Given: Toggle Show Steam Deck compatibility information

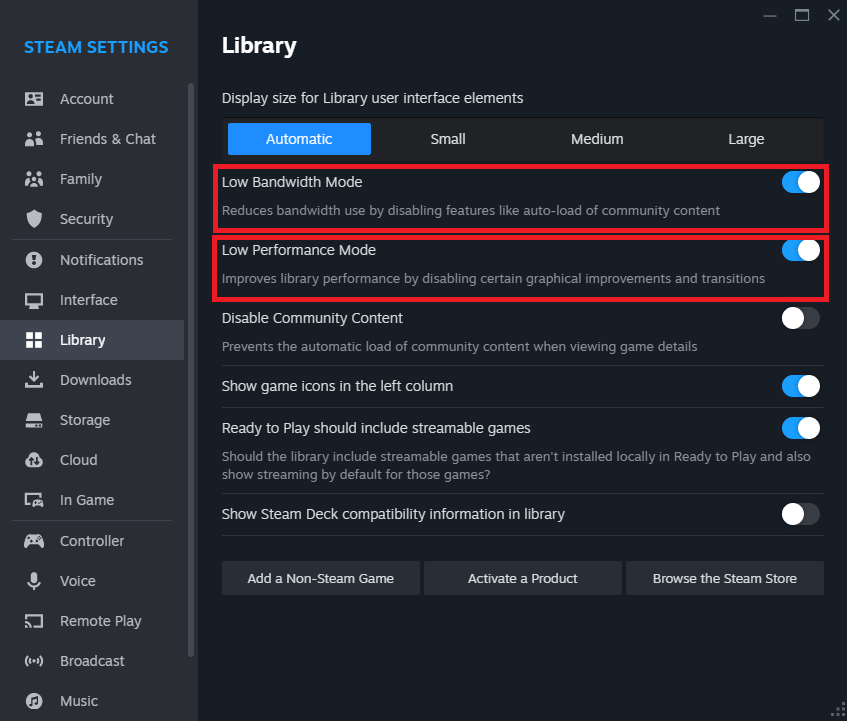Looking at the screenshot, I should point(800,514).
